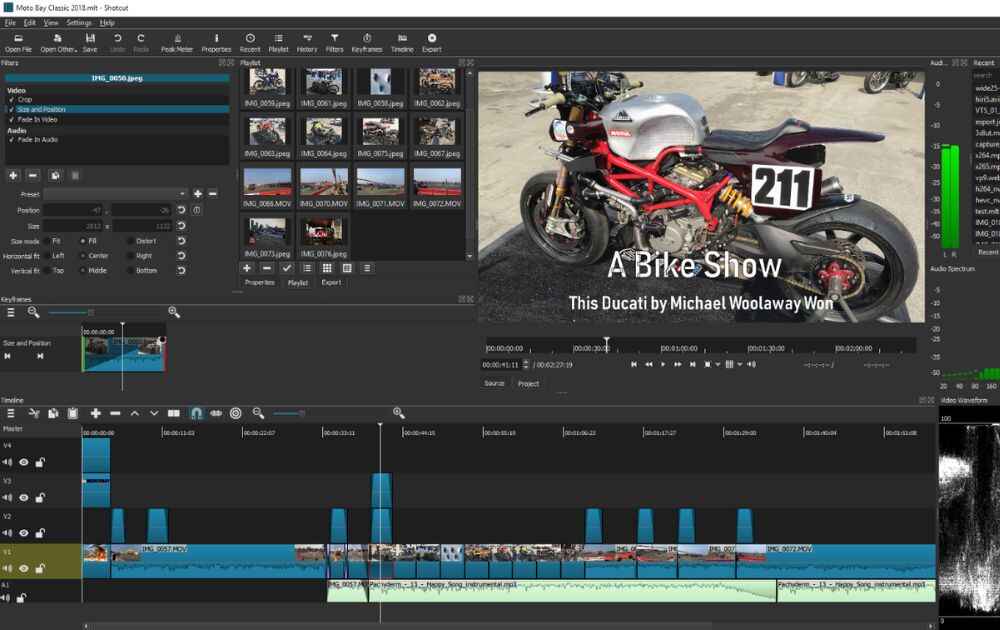This screenshot has width=1000, height=630.
Task: Open the File menu
Action: coord(10,22)
